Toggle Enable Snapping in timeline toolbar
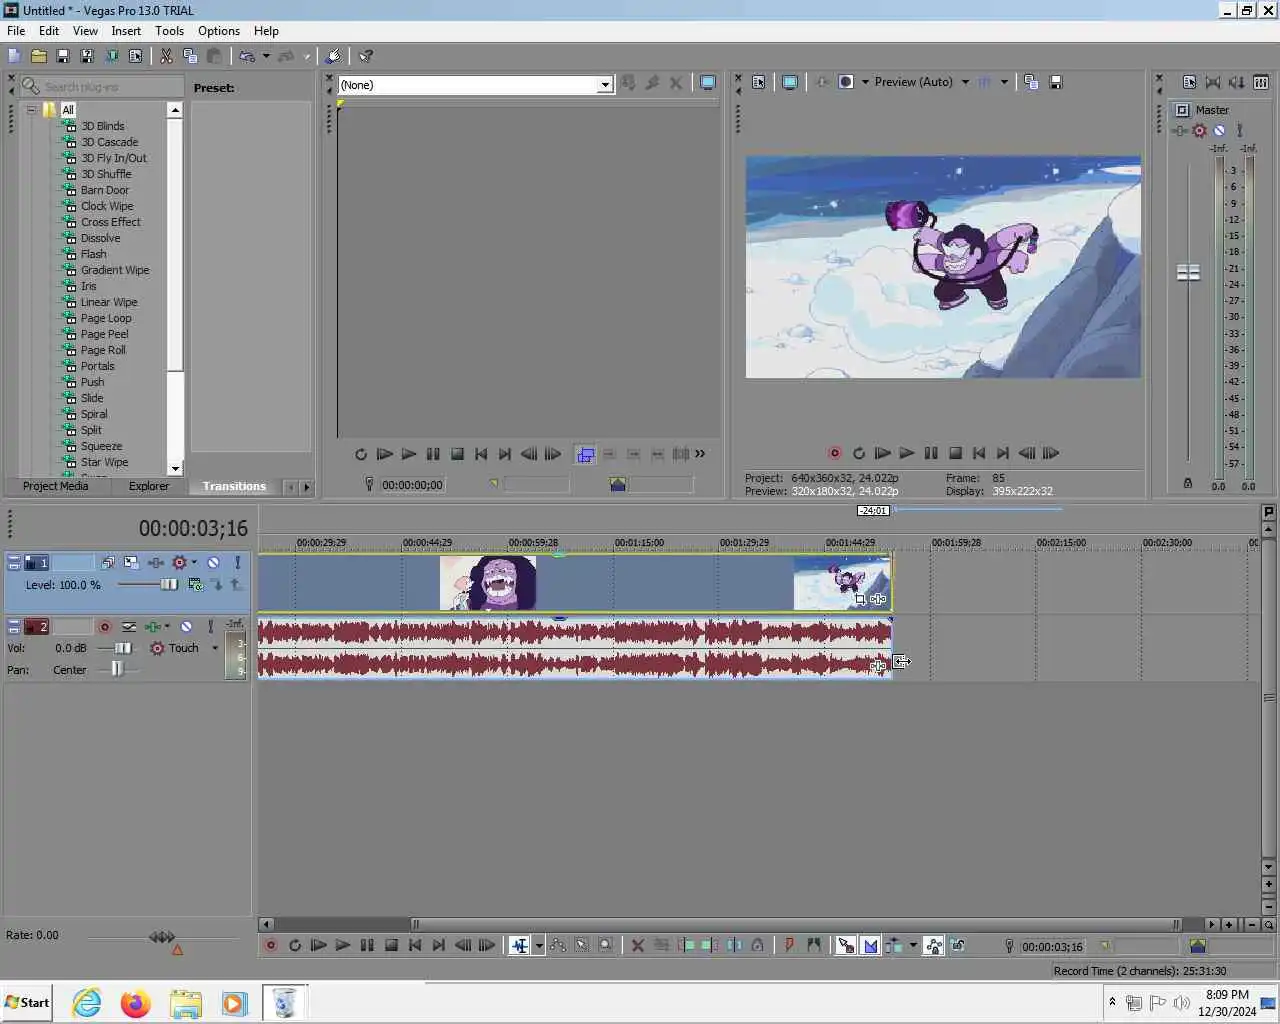This screenshot has height=1024, width=1280. tap(846, 945)
